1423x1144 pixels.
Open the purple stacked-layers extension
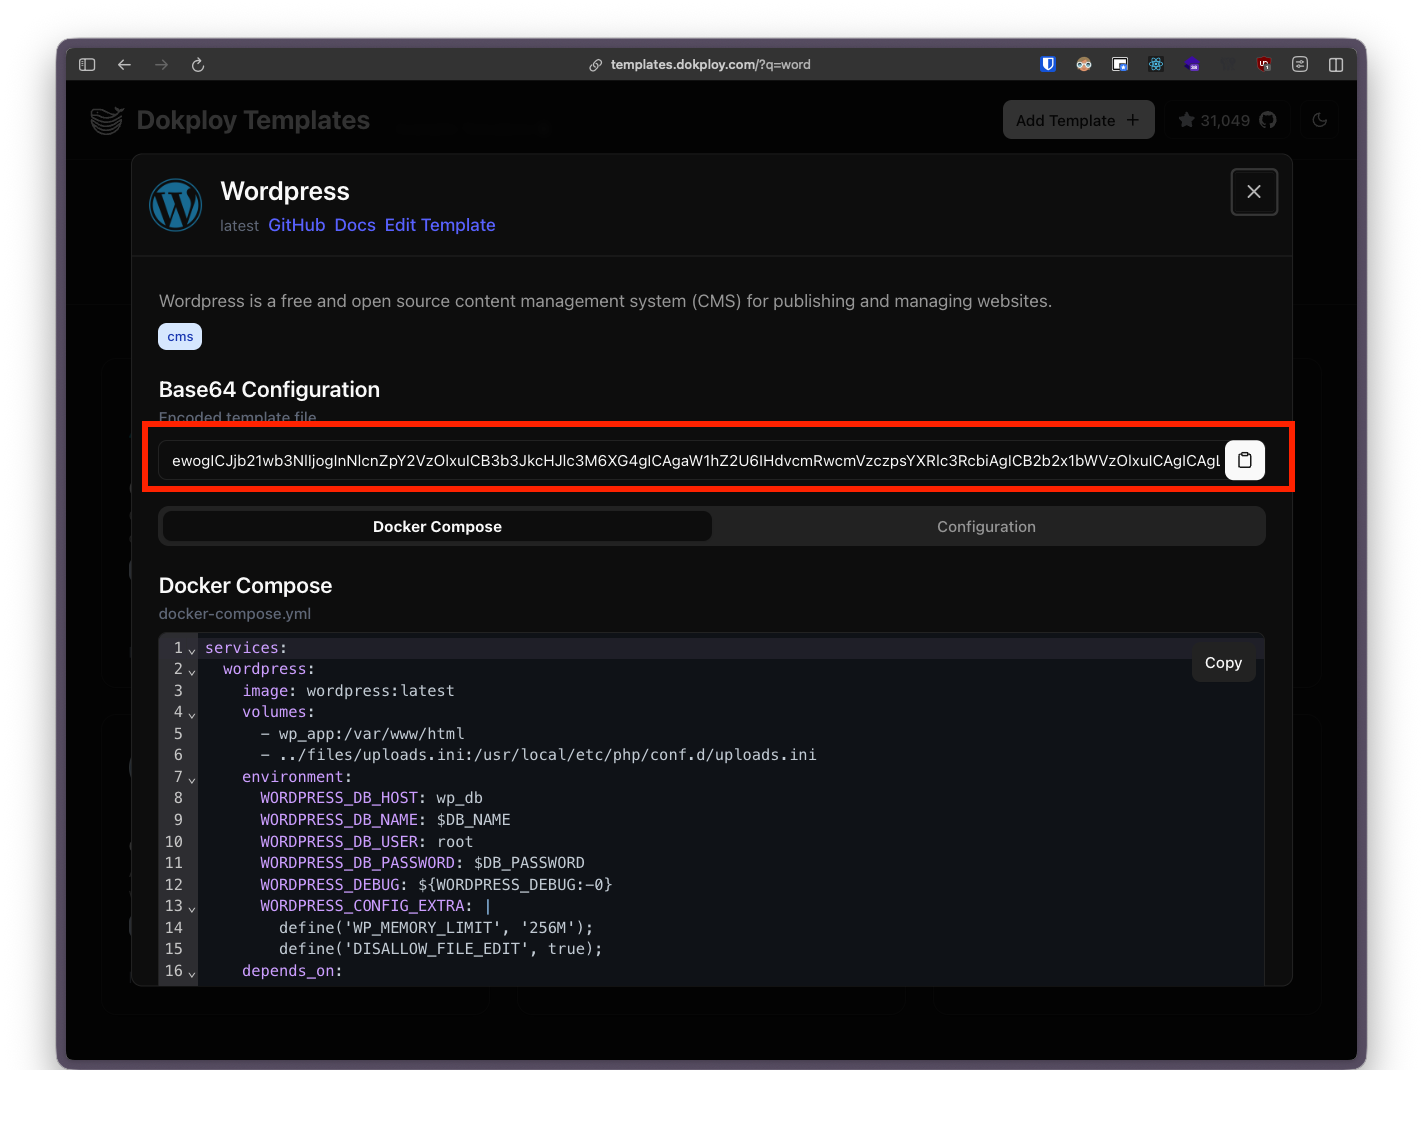click(1192, 64)
